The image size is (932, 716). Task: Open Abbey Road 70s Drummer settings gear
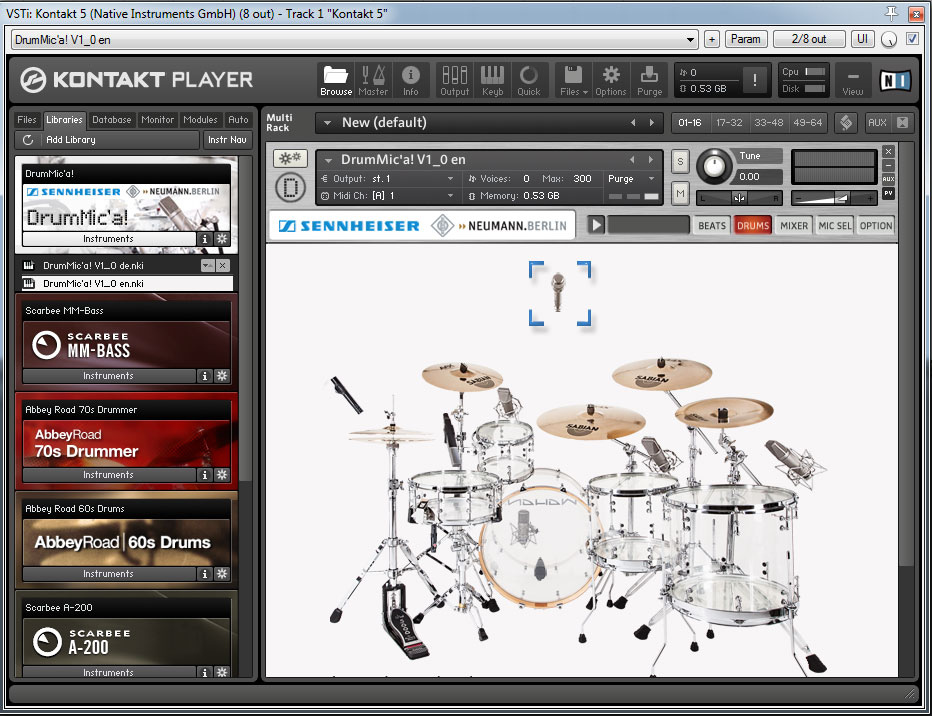pos(222,475)
